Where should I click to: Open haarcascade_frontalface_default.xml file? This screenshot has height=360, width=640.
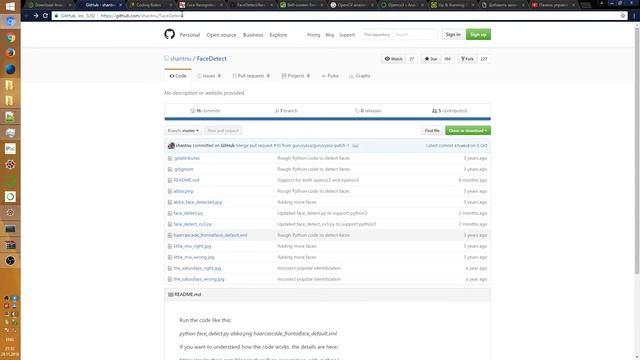coord(210,235)
